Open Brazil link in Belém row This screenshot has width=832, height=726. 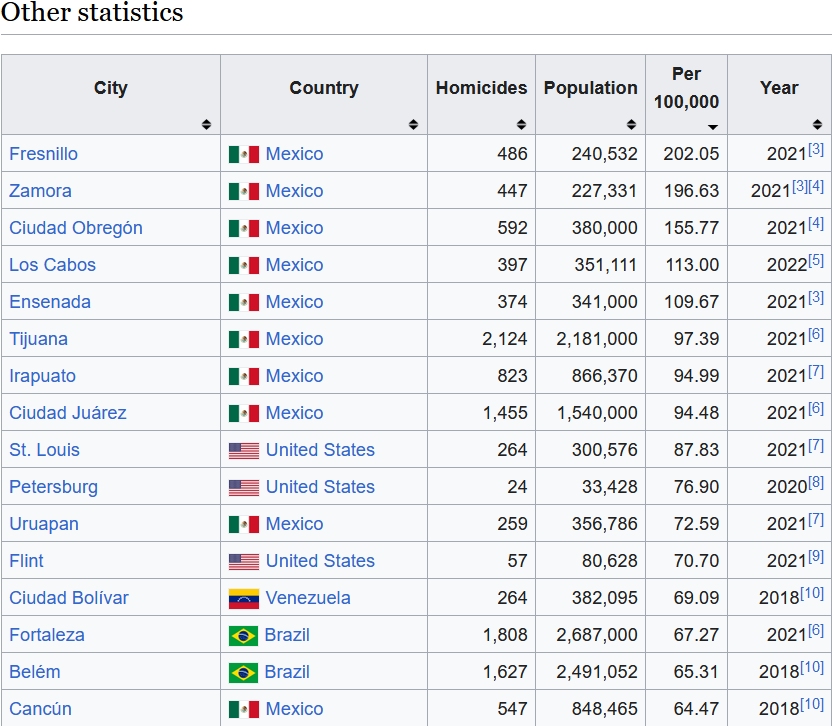[287, 672]
